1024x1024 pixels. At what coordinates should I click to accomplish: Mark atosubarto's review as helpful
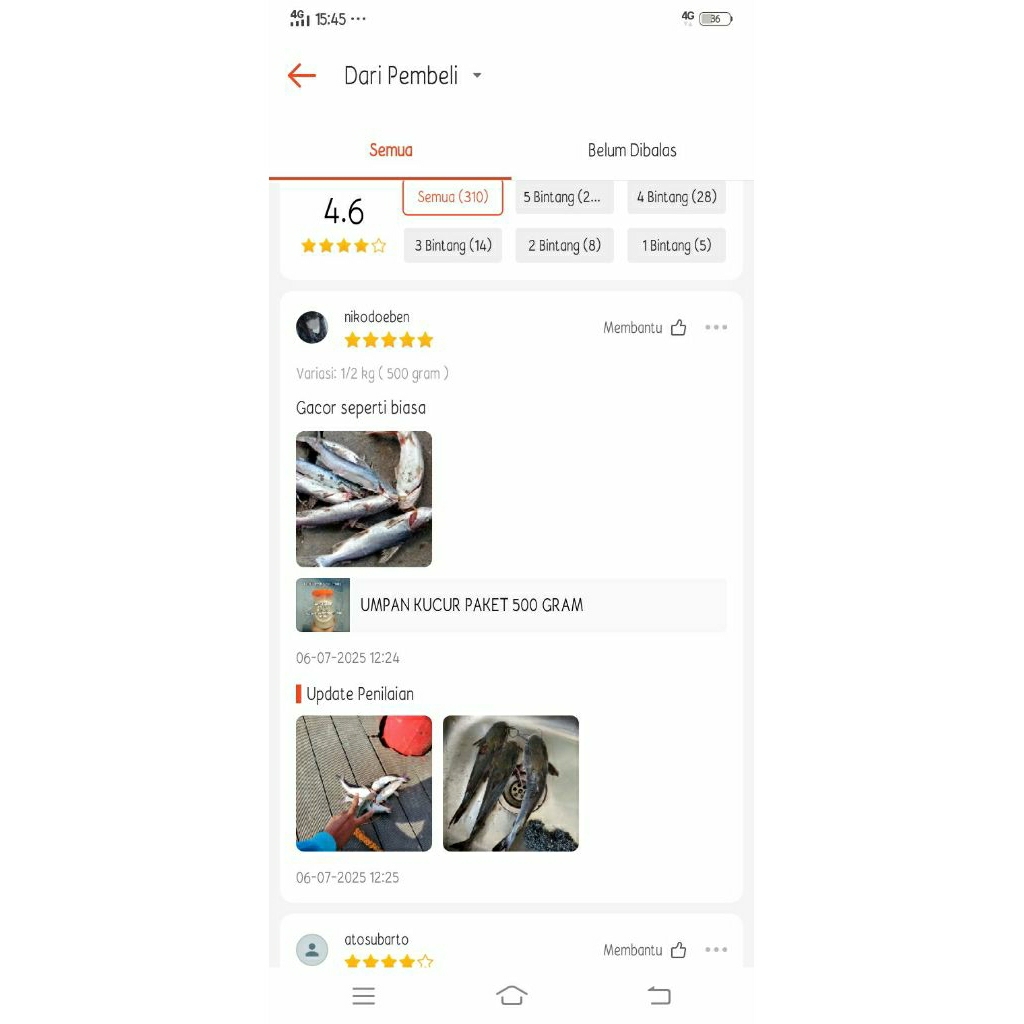pos(679,950)
